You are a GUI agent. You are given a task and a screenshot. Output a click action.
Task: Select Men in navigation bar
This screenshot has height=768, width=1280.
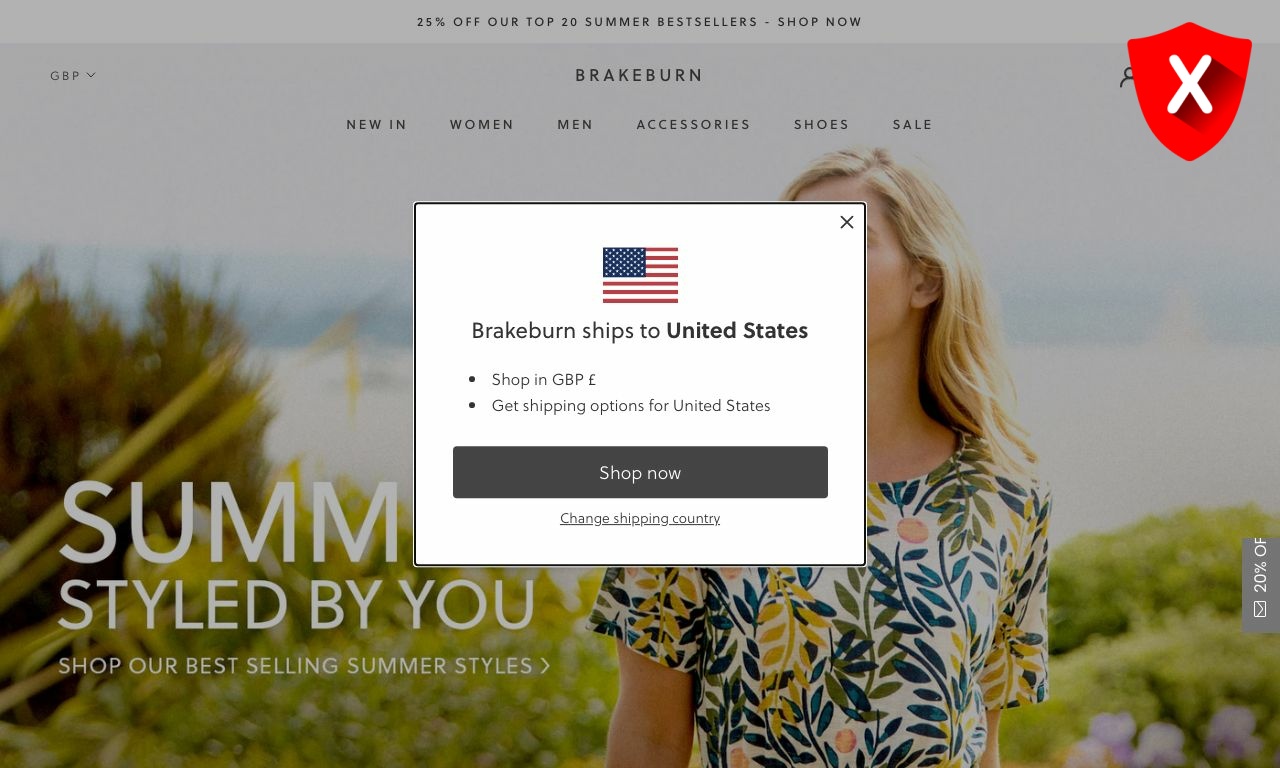[575, 125]
